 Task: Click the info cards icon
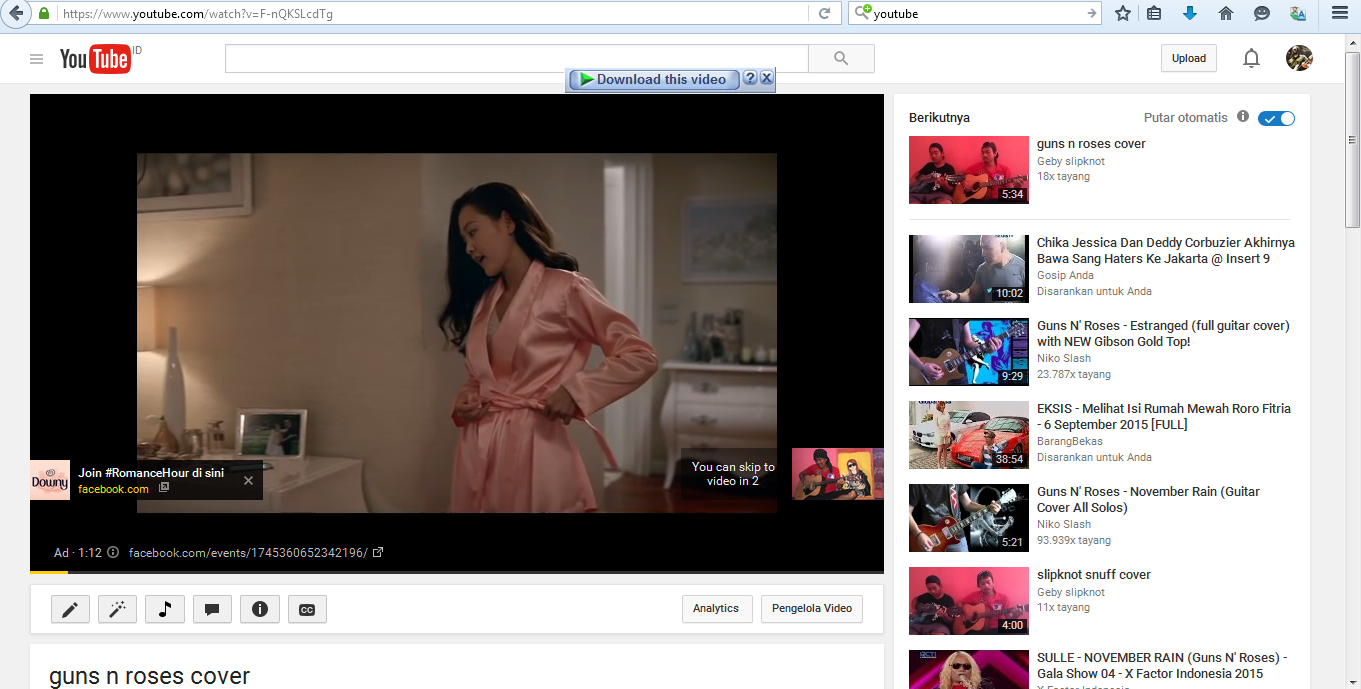point(260,609)
